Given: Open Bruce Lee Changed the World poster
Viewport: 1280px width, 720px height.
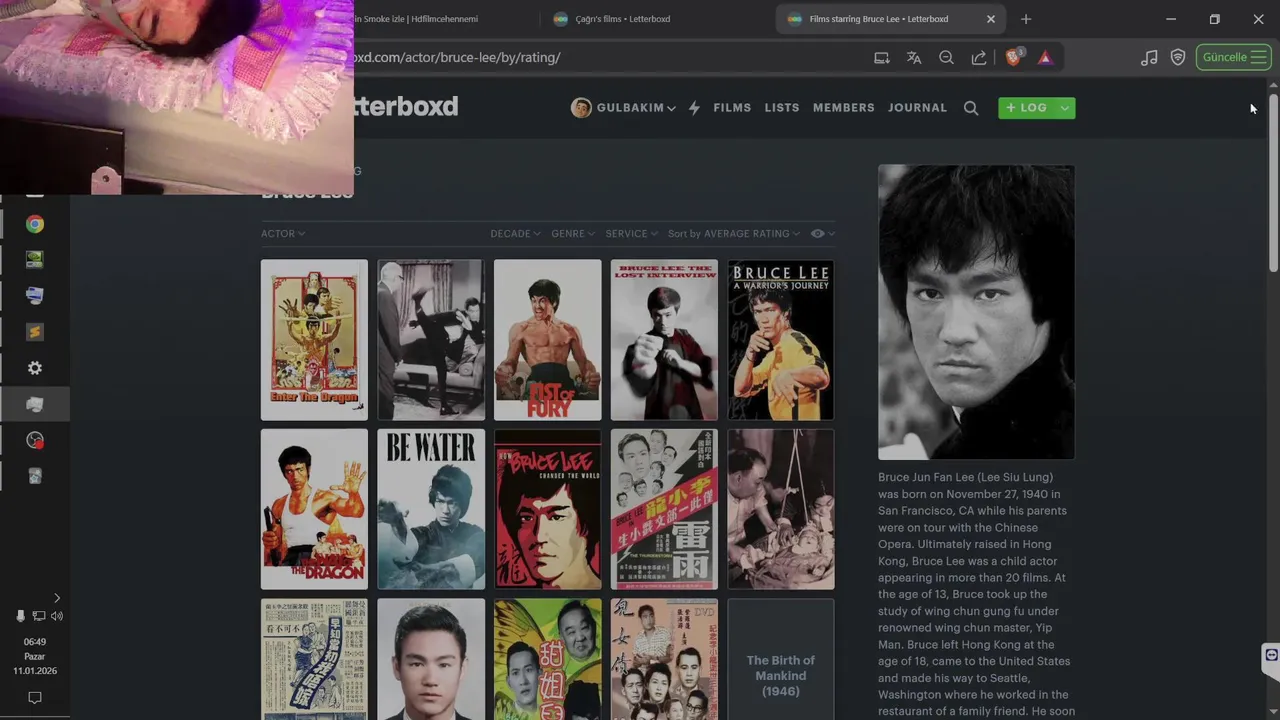Looking at the screenshot, I should tap(548, 509).
